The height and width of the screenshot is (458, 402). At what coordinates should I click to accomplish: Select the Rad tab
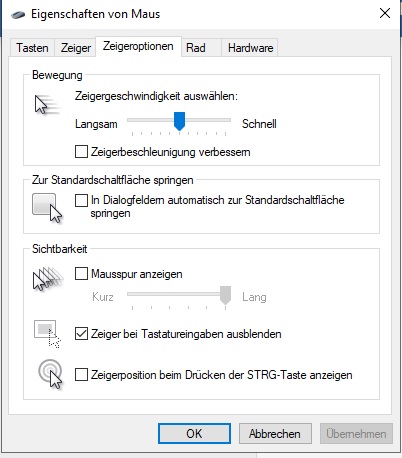pos(196,48)
